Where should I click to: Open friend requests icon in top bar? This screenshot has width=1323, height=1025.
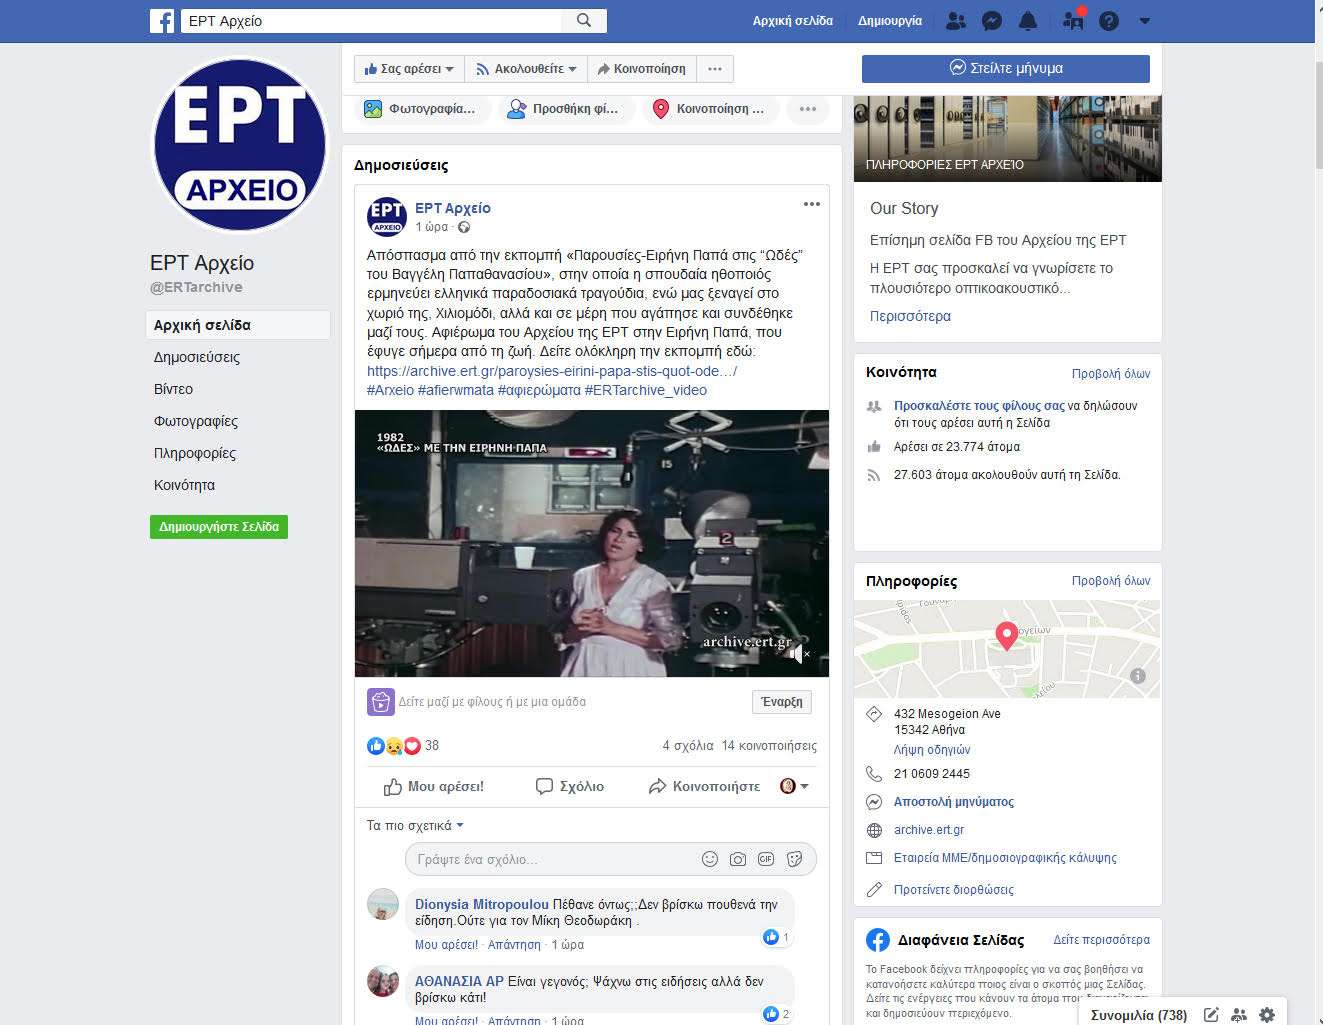coord(956,21)
